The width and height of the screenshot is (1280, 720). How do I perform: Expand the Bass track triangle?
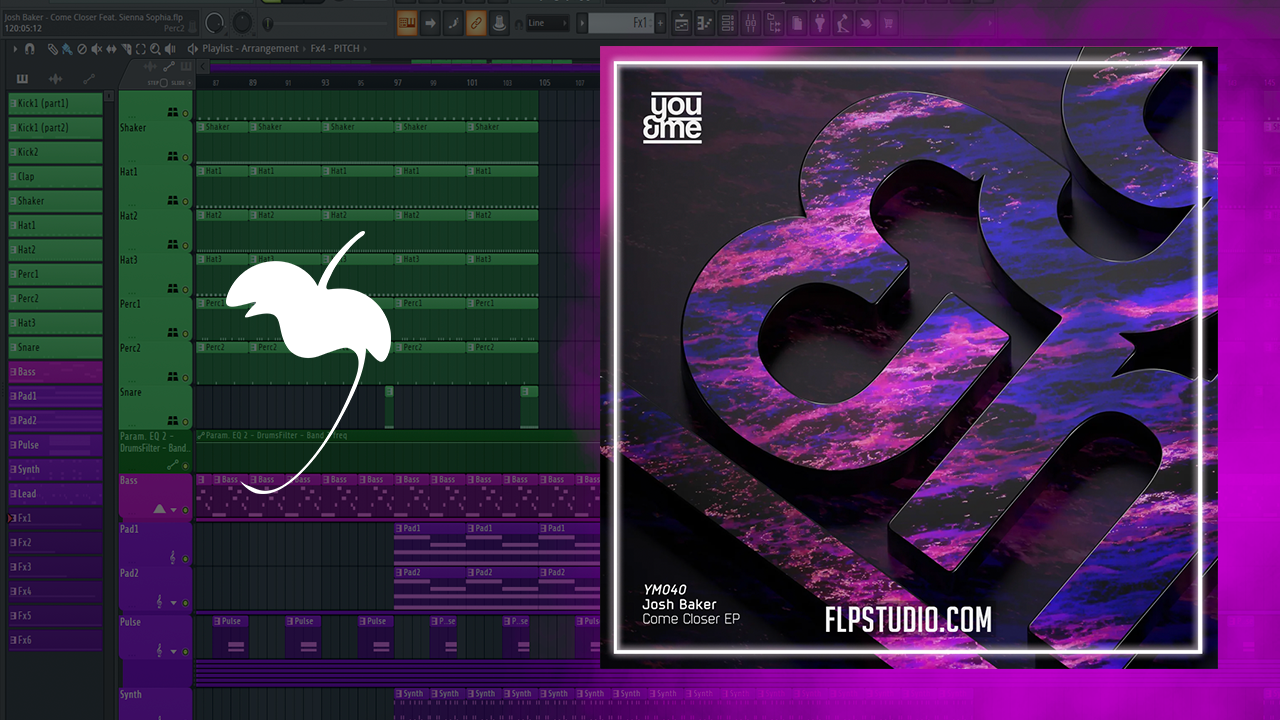[159, 509]
